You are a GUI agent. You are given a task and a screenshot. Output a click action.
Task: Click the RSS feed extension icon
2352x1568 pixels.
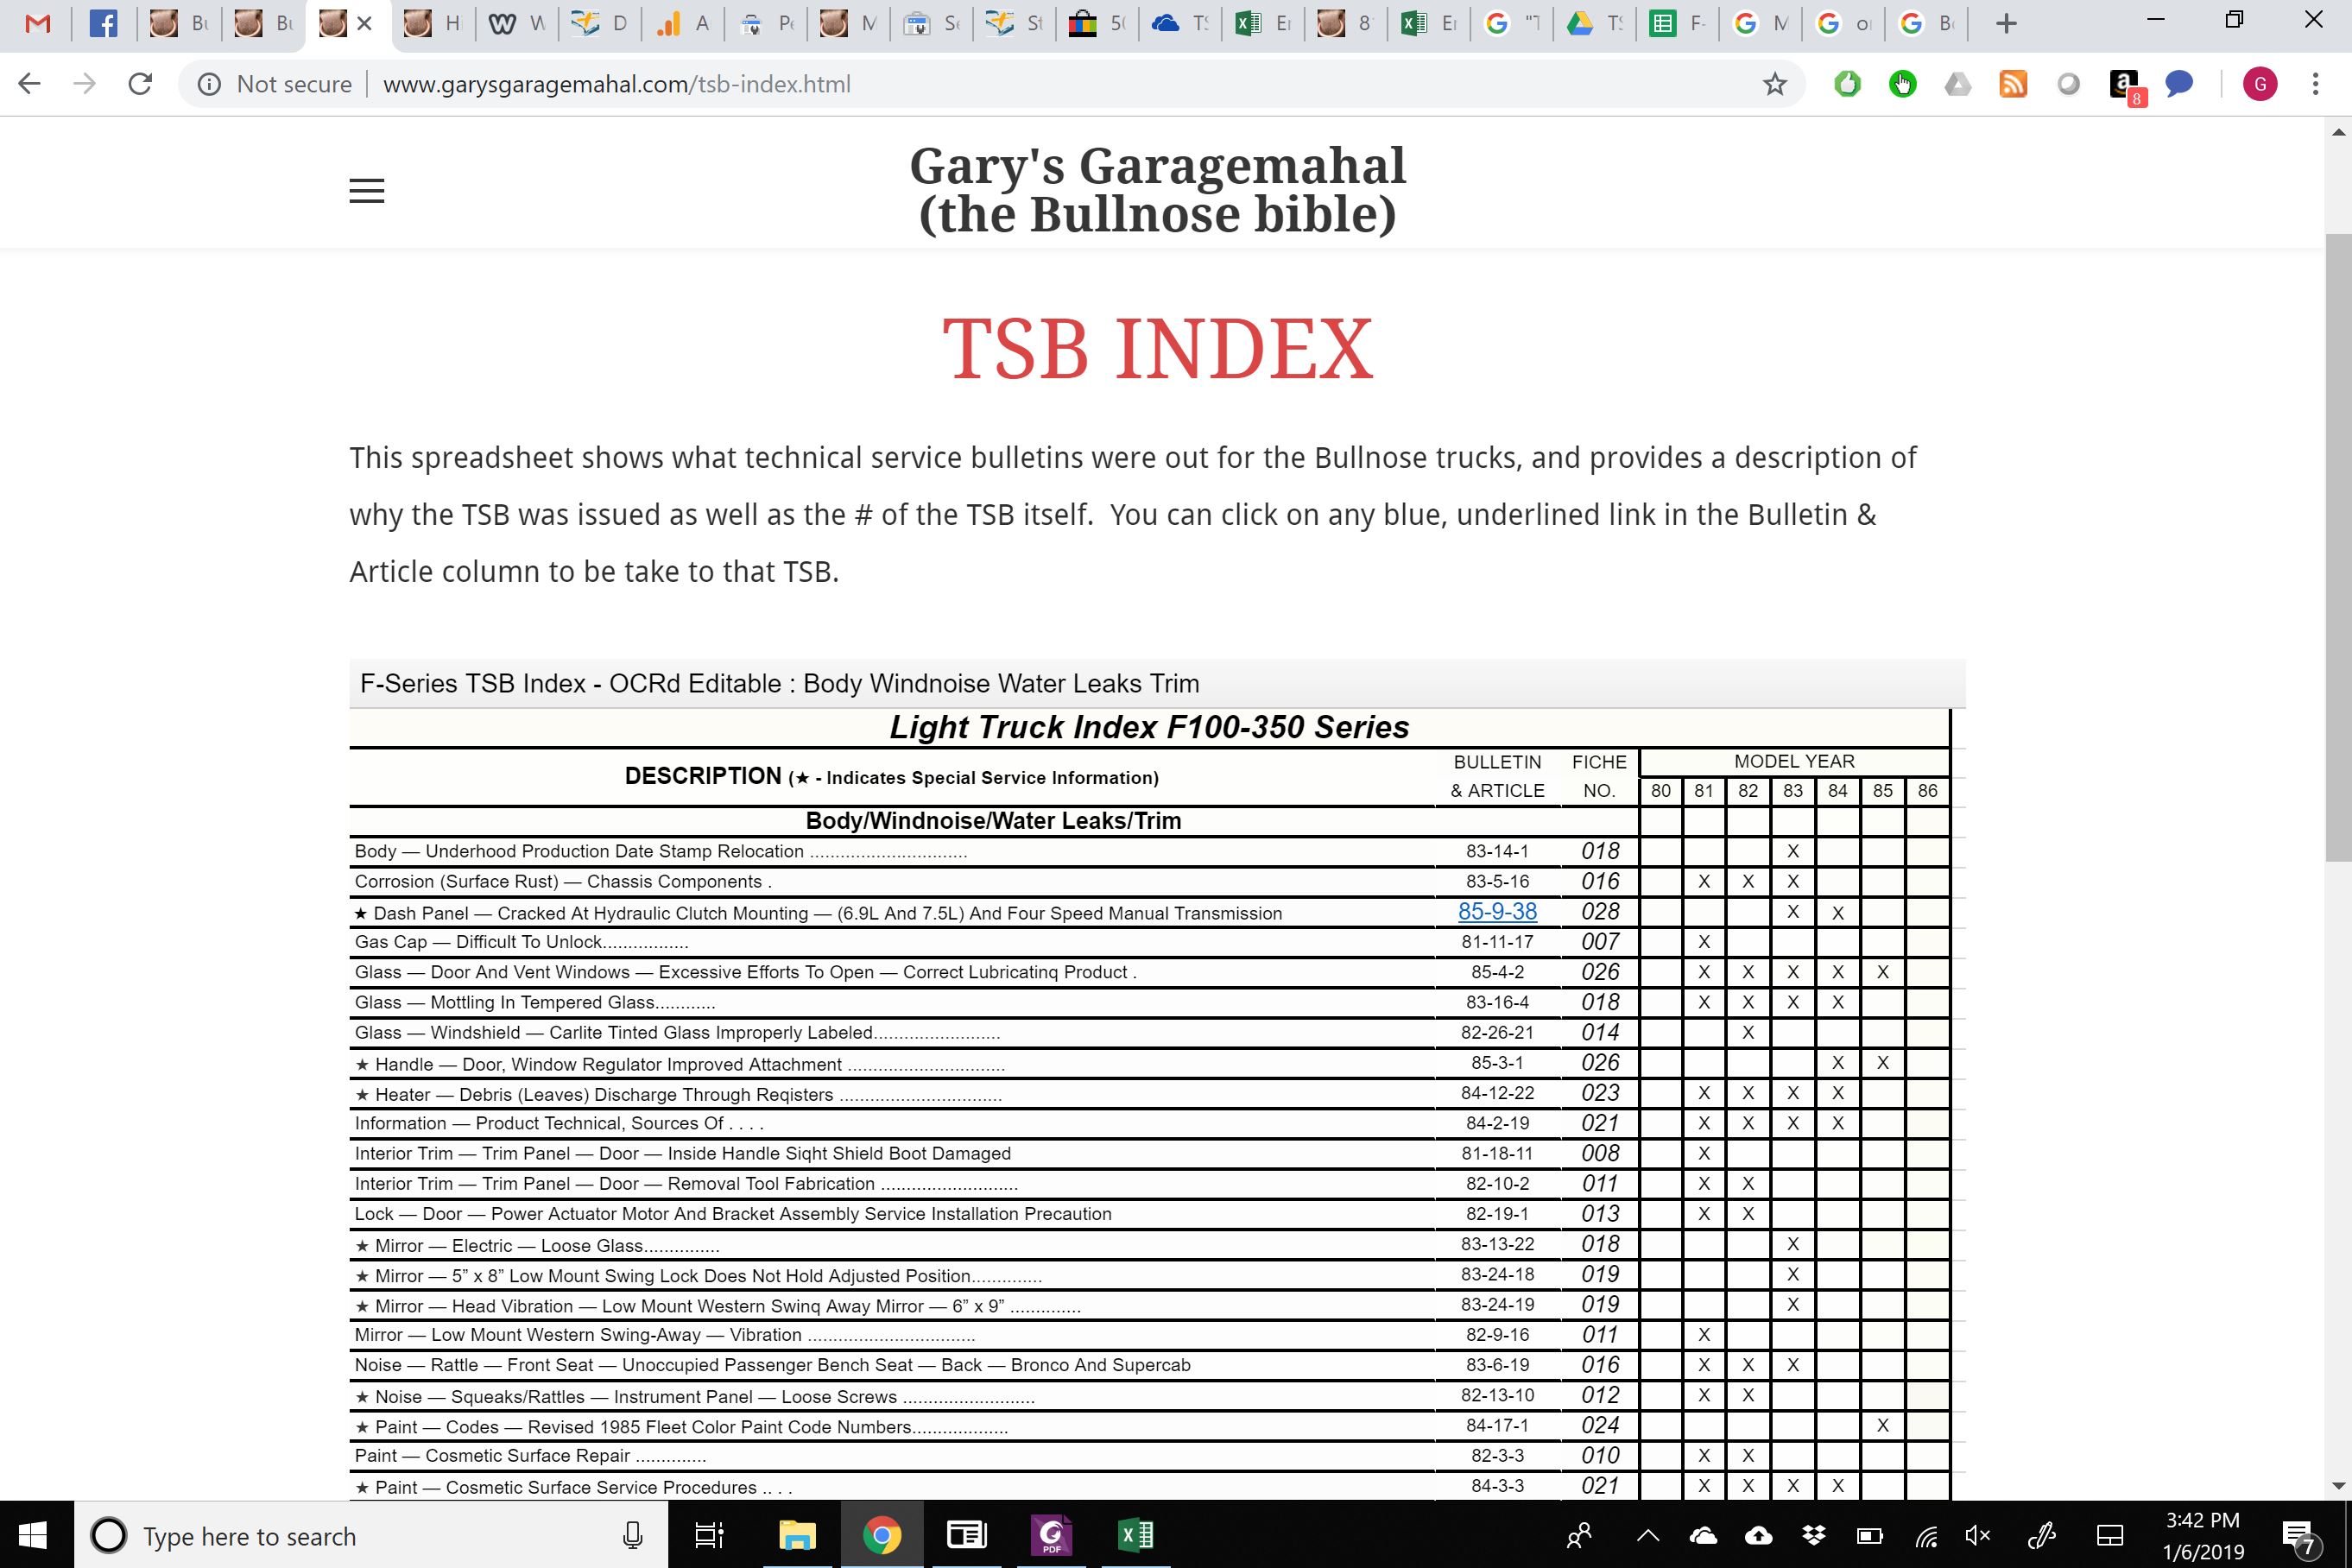(x=2012, y=84)
